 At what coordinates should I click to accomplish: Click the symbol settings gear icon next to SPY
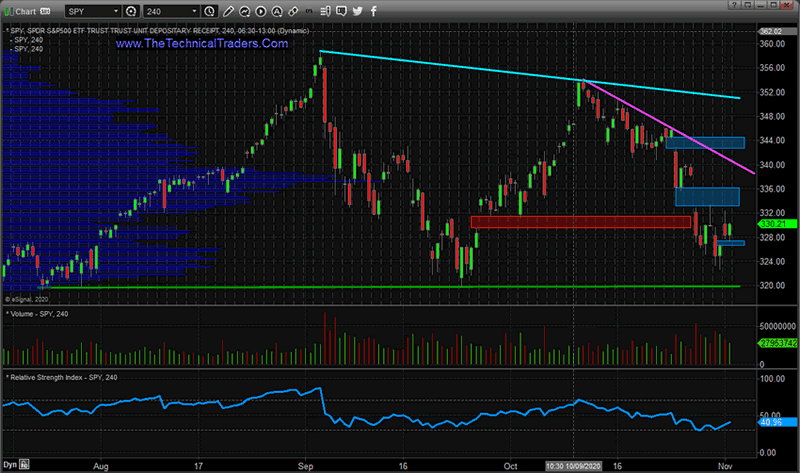(x=131, y=11)
